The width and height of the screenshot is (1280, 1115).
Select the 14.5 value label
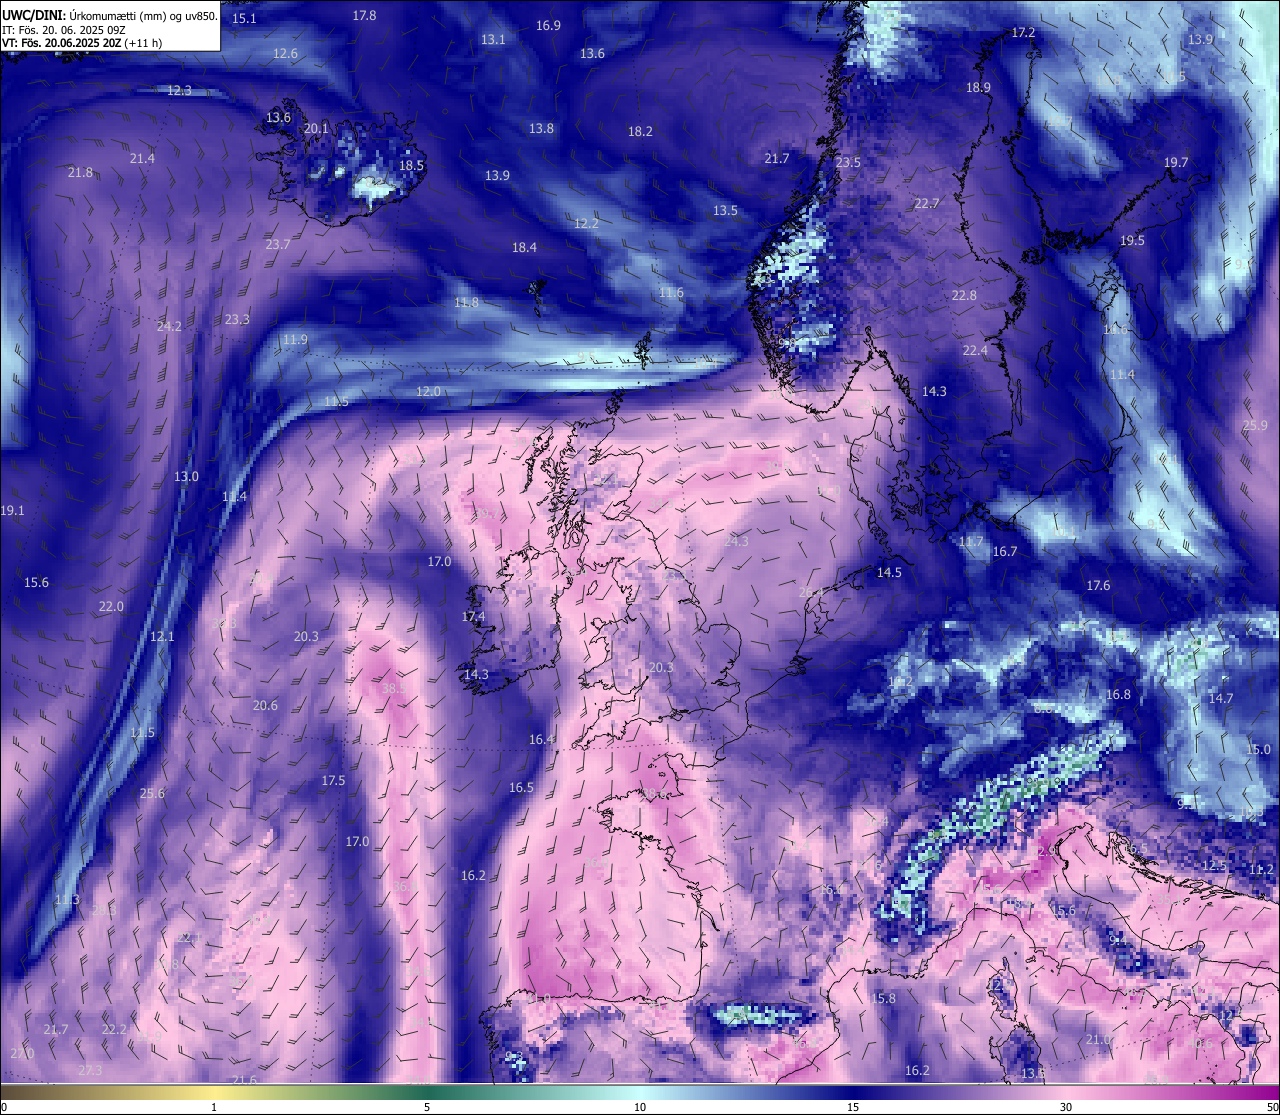[889, 572]
